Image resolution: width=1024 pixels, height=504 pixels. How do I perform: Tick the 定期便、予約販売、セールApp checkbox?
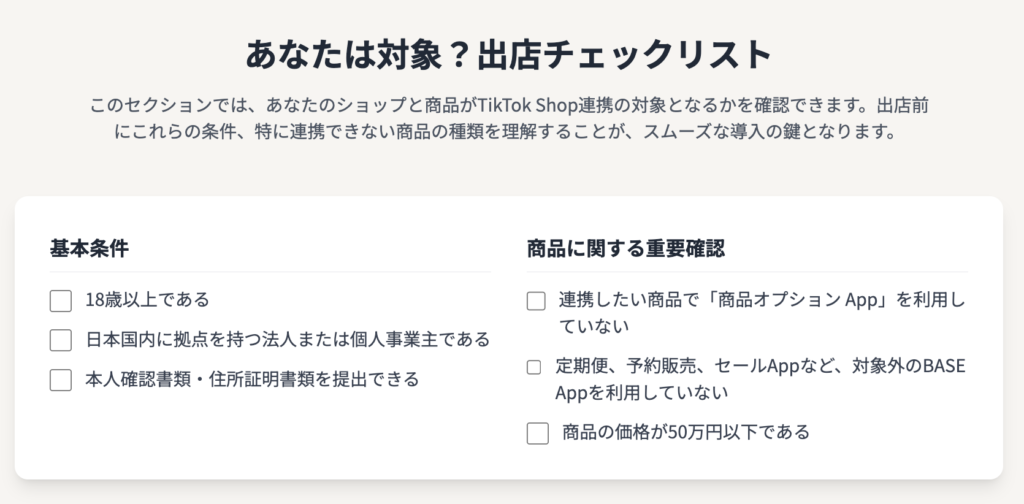point(534,368)
